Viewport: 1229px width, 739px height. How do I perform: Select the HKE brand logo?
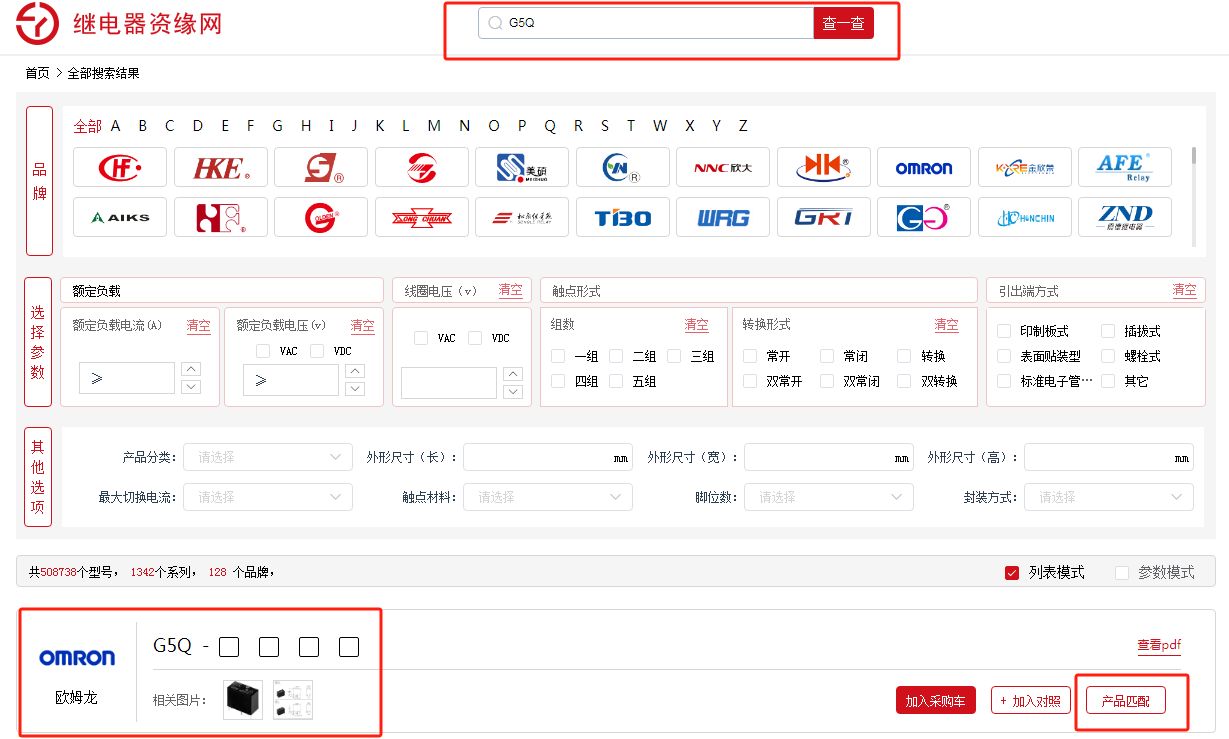click(x=220, y=168)
